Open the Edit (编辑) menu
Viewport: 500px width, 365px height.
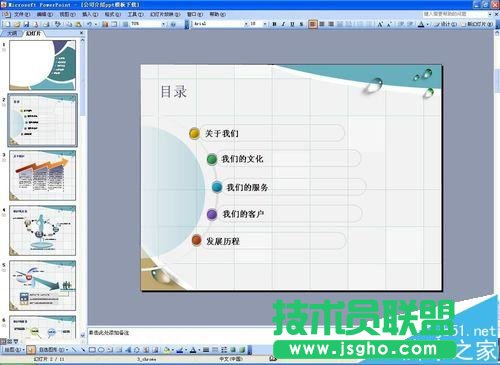(44, 14)
